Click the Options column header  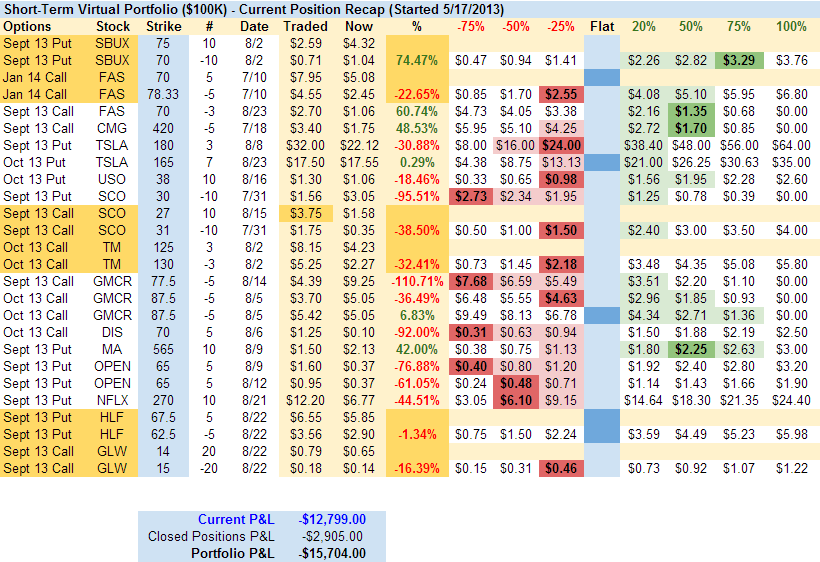(x=27, y=26)
